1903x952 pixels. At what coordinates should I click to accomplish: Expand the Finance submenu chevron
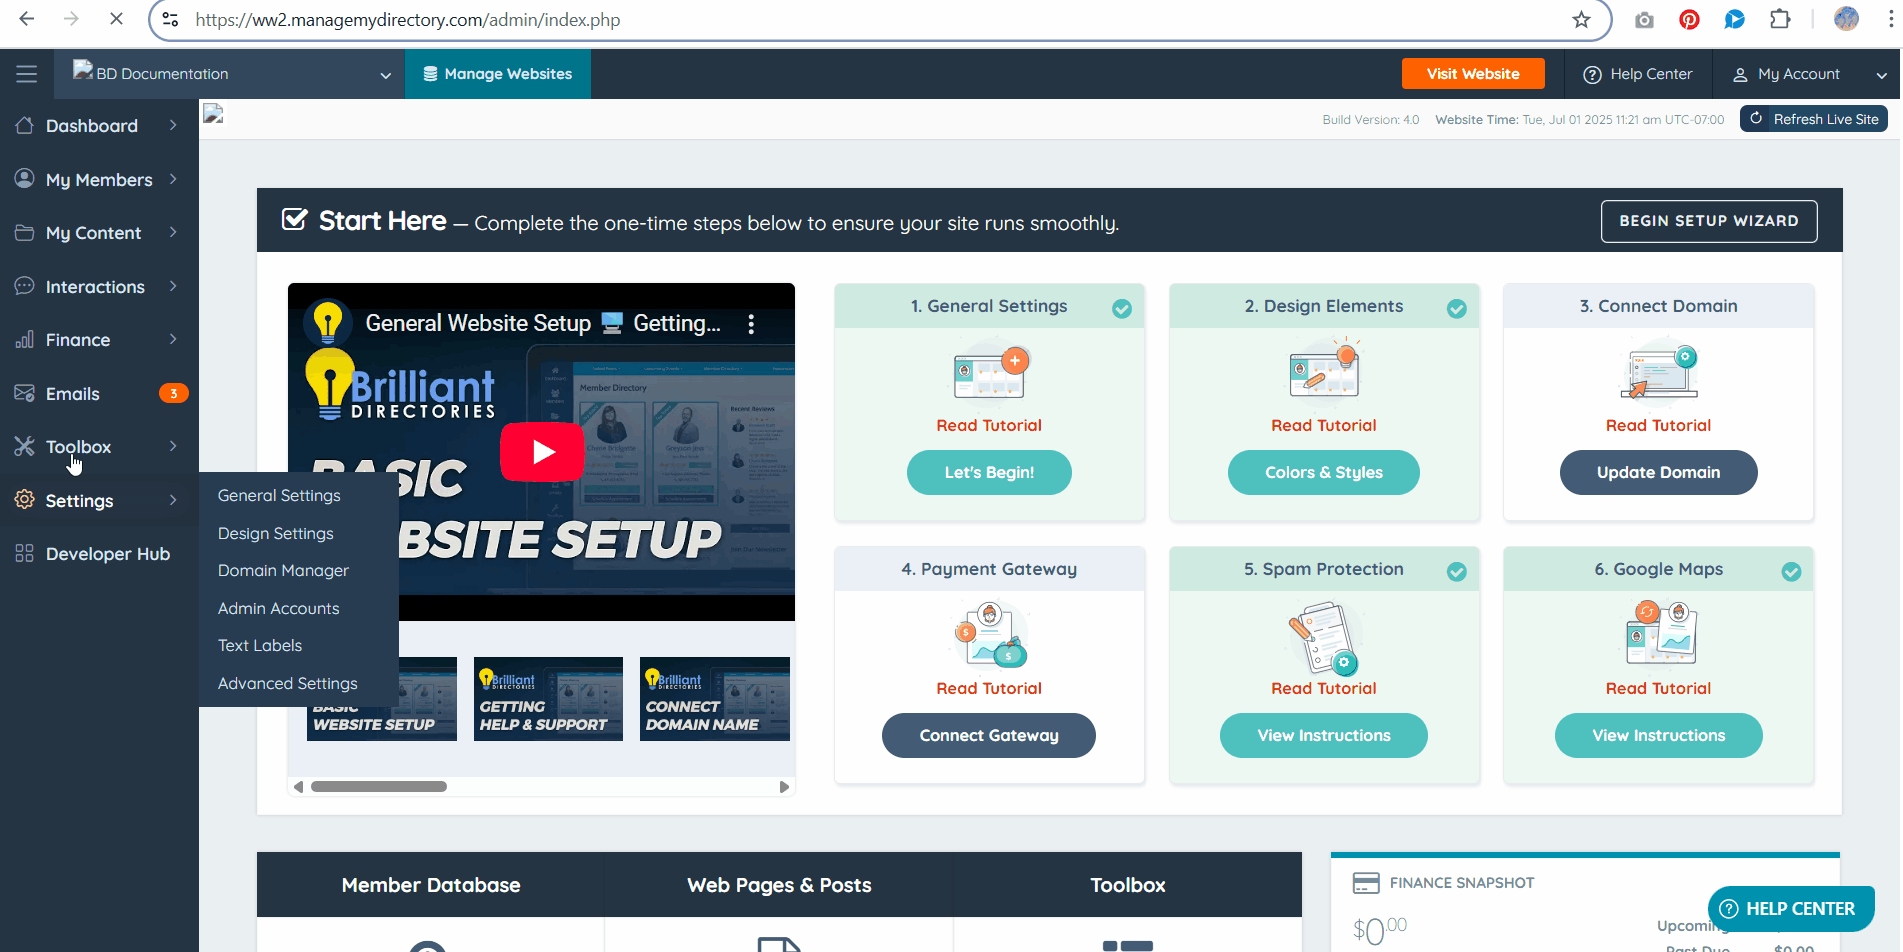tap(173, 339)
